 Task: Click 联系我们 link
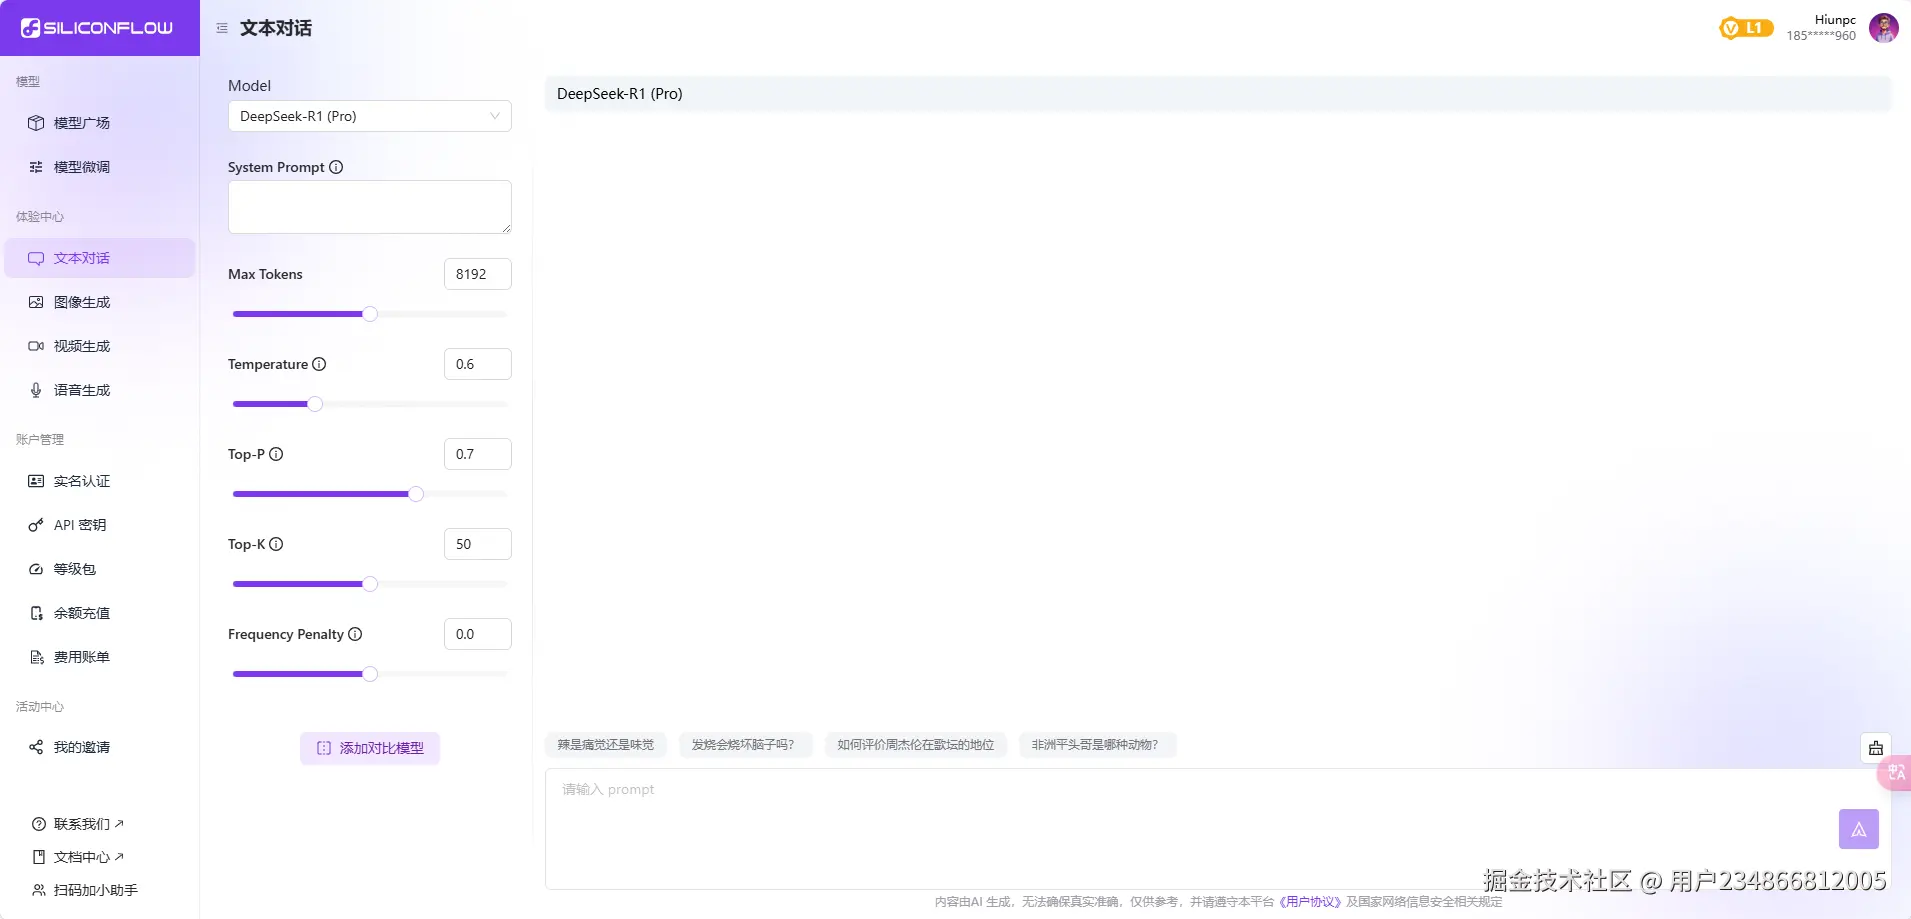click(79, 824)
